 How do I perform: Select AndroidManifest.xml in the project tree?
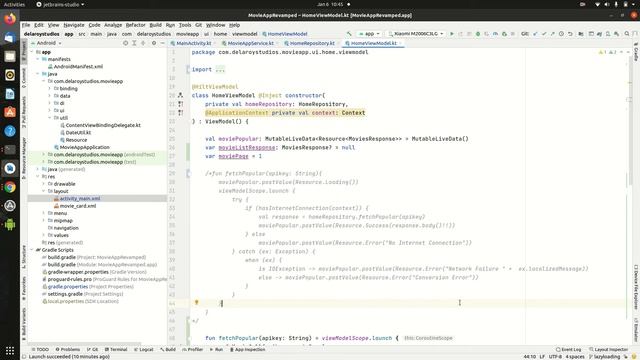(78, 67)
